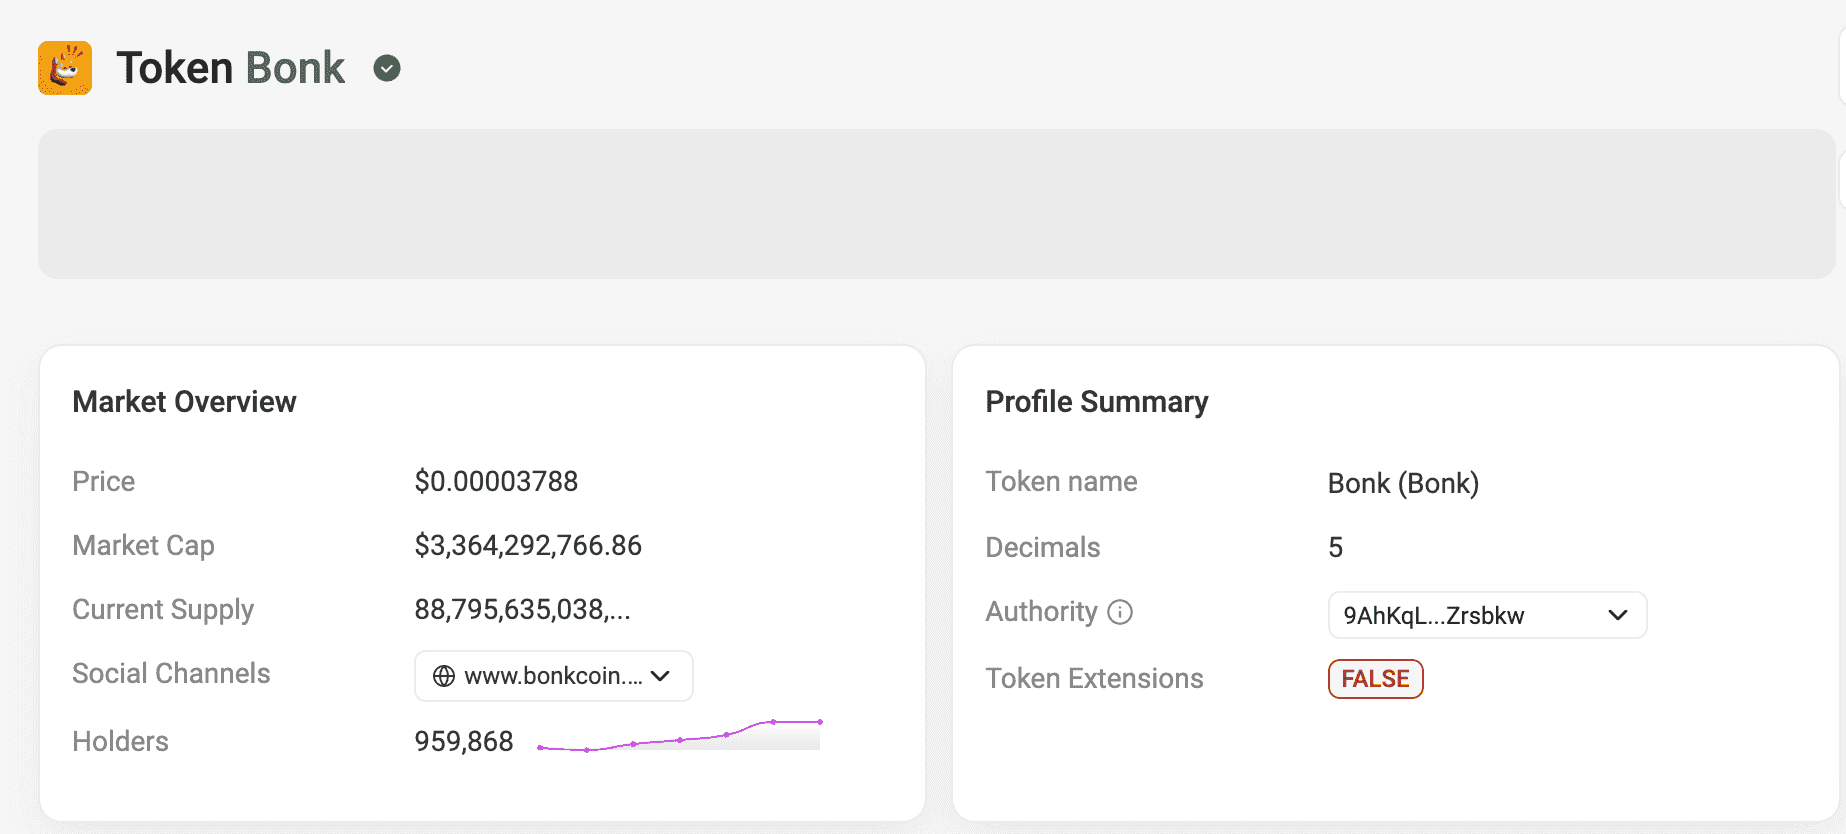Click the Token name label
The width and height of the screenshot is (1846, 834).
tap(1062, 482)
